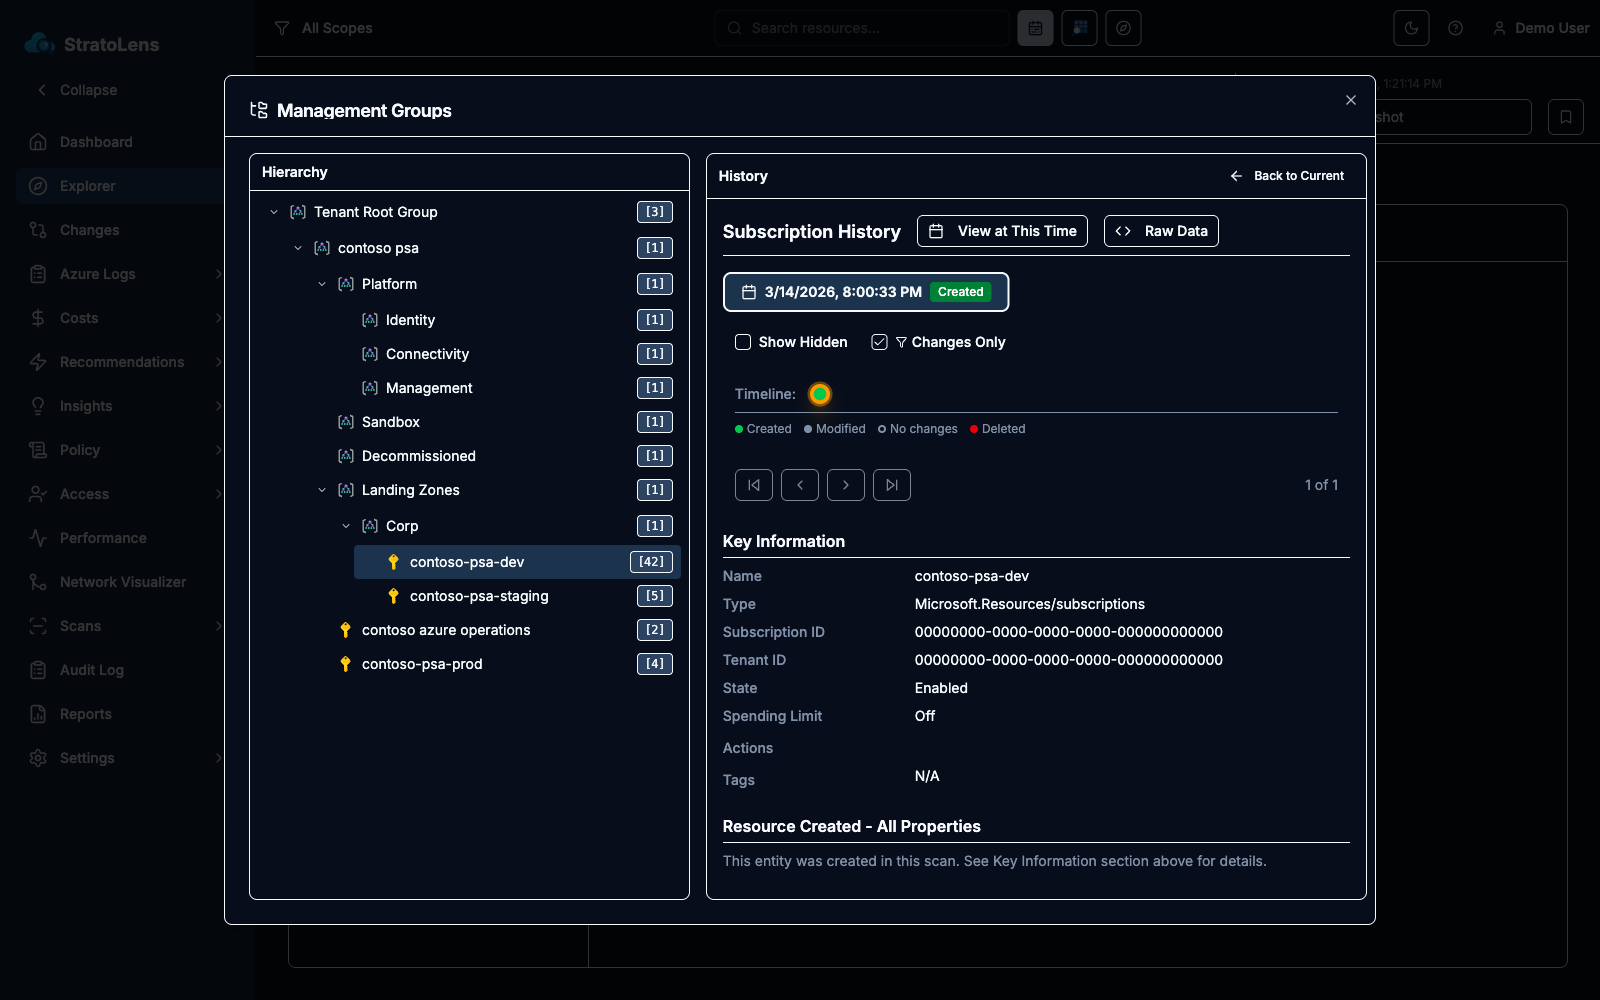The height and width of the screenshot is (1000, 1600).
Task: Click the Access user icon in sidebar
Action: coord(38,494)
